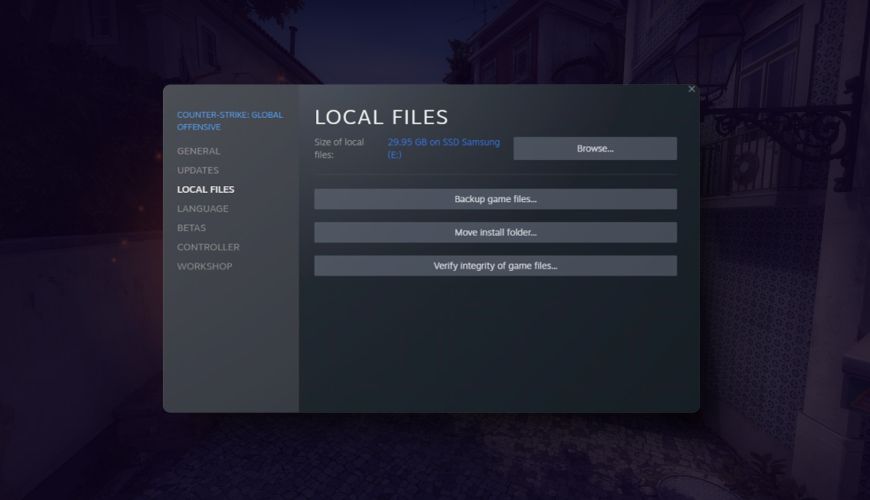Viewport: 870px width, 500px height.
Task: Click the 29.95 GB on SSD Samsung link
Action: [x=443, y=148]
